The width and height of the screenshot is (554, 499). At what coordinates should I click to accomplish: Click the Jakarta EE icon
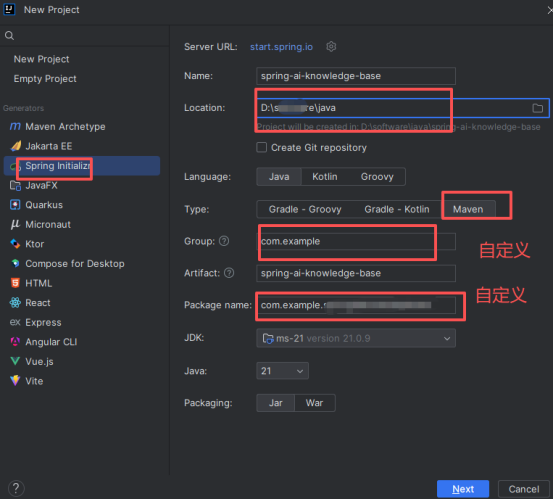(16, 146)
